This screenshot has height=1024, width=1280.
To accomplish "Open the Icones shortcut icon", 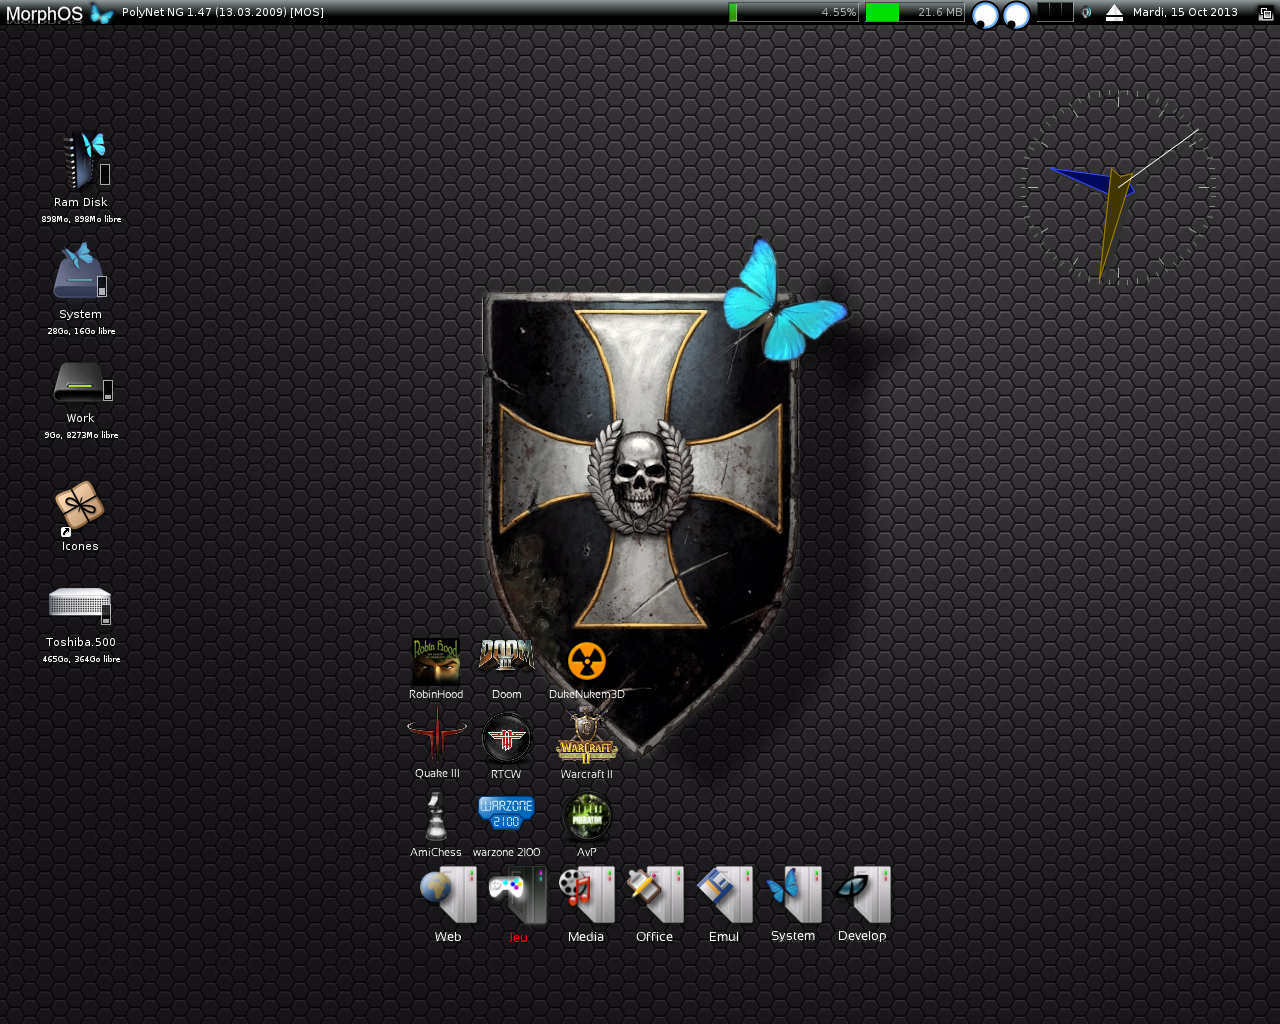I will [x=80, y=508].
